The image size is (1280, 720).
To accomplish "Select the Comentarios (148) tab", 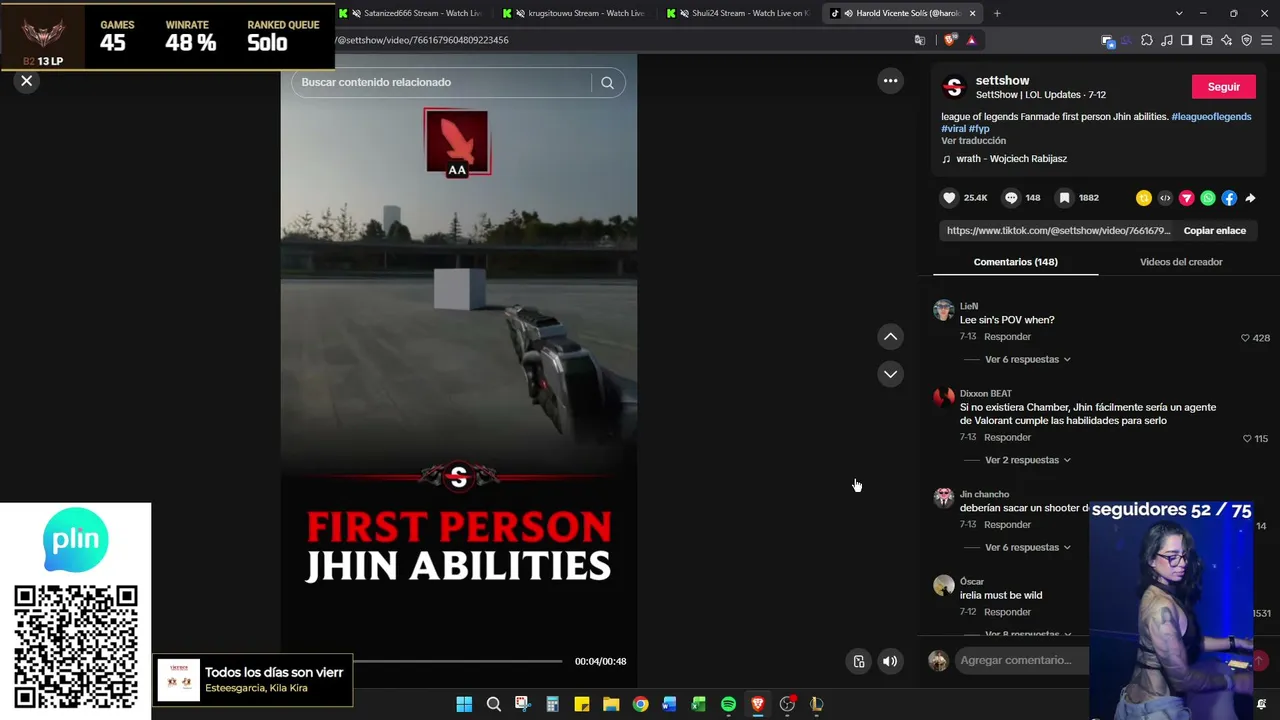I will tap(1015, 262).
